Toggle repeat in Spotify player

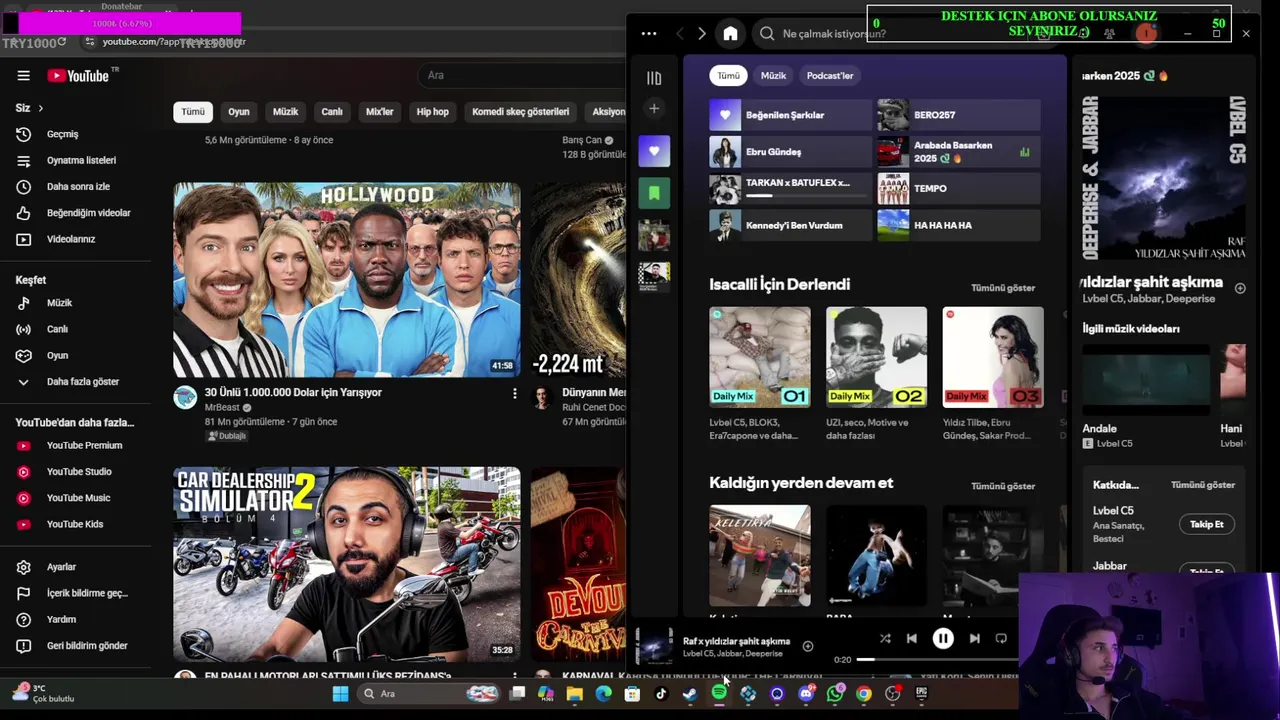1001,638
